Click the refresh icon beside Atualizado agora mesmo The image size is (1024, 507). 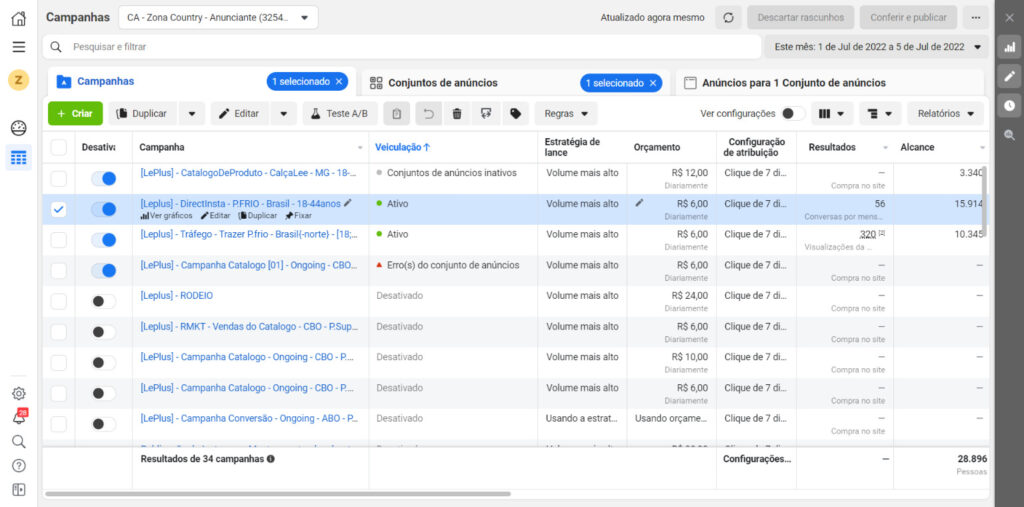tap(728, 18)
